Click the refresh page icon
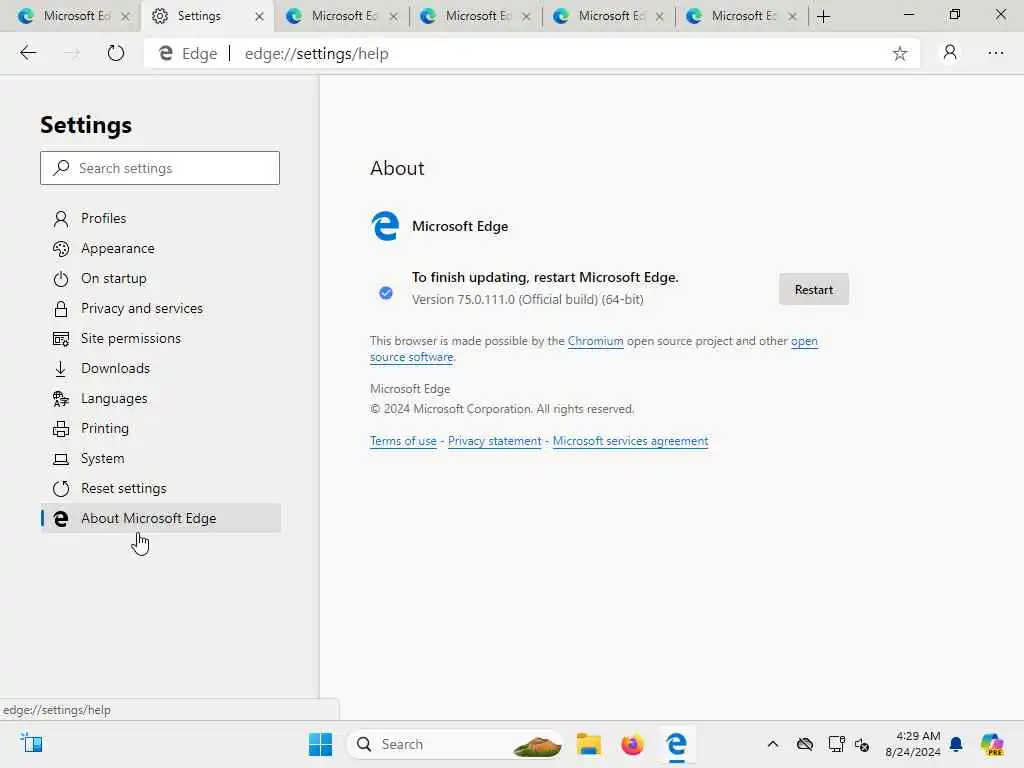The height and width of the screenshot is (768, 1024). (116, 53)
